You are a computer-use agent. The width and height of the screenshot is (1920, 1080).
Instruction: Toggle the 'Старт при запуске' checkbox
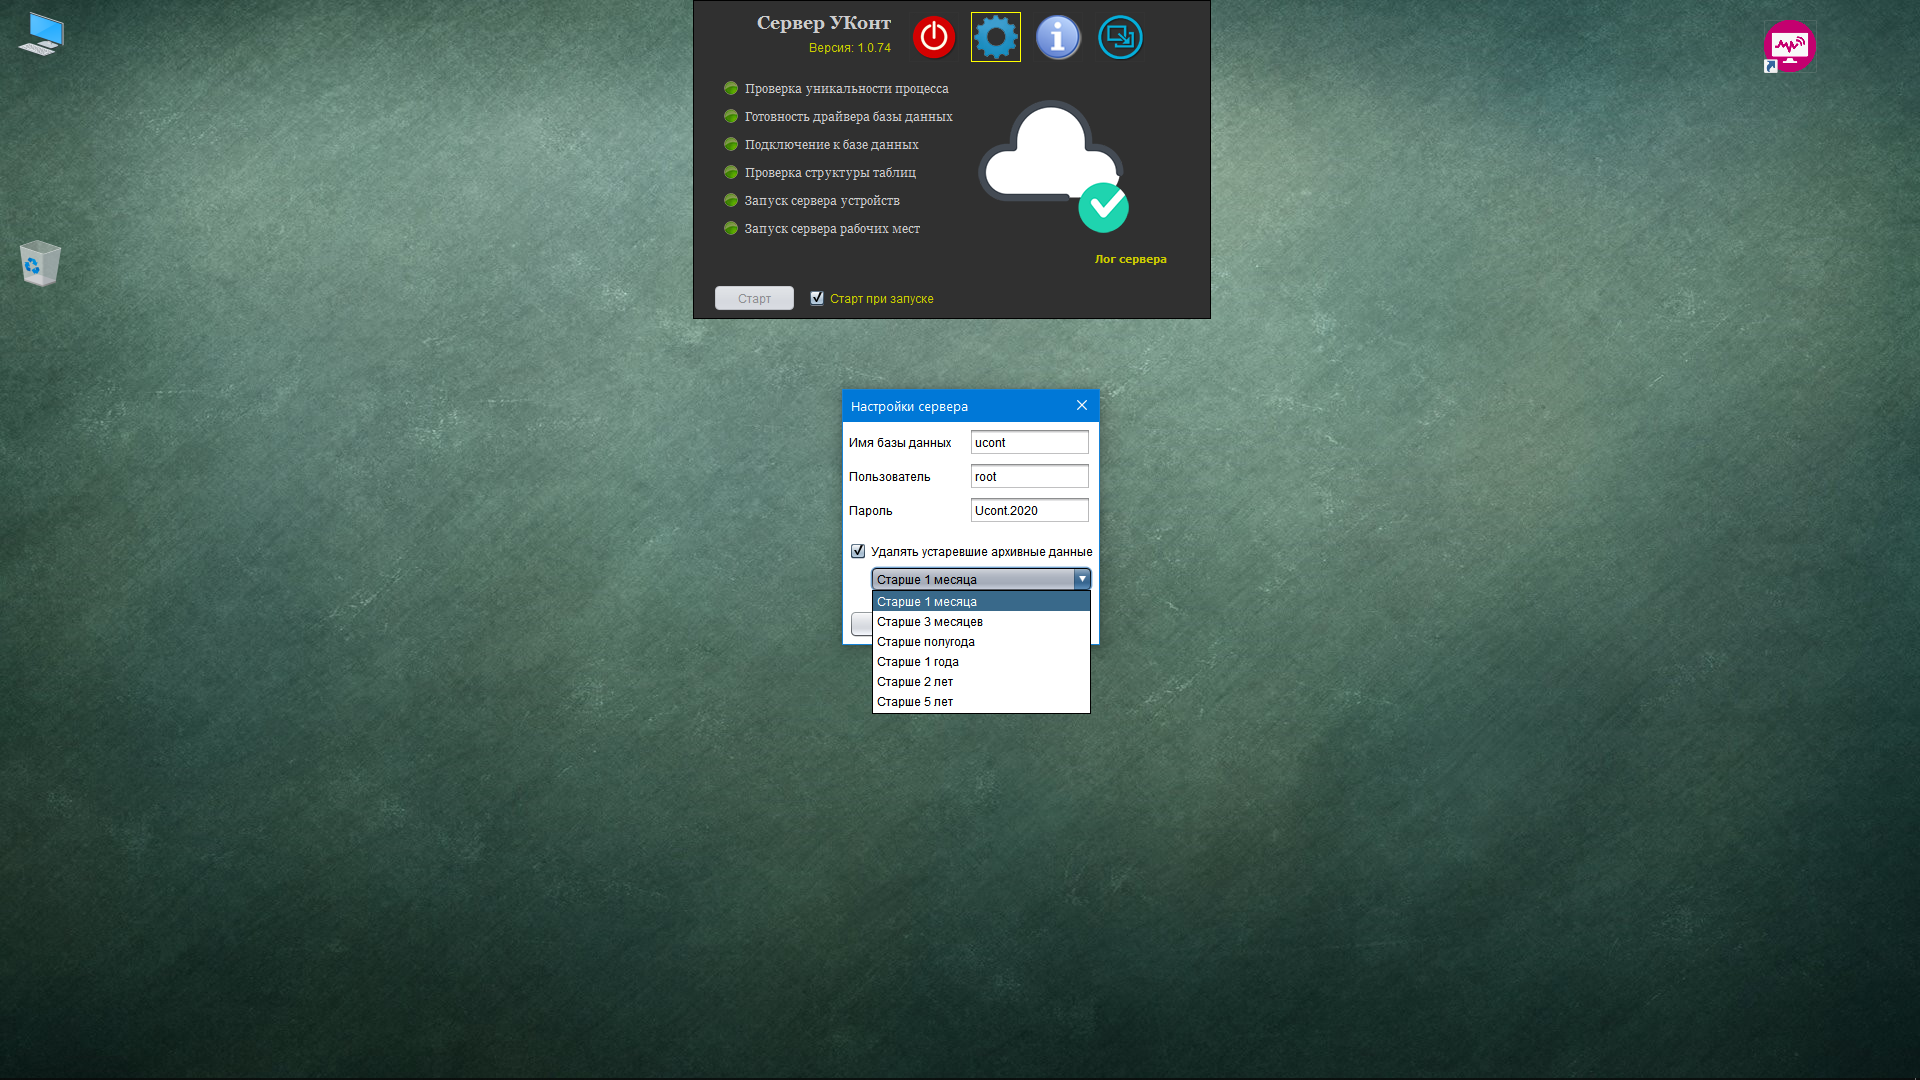click(817, 298)
